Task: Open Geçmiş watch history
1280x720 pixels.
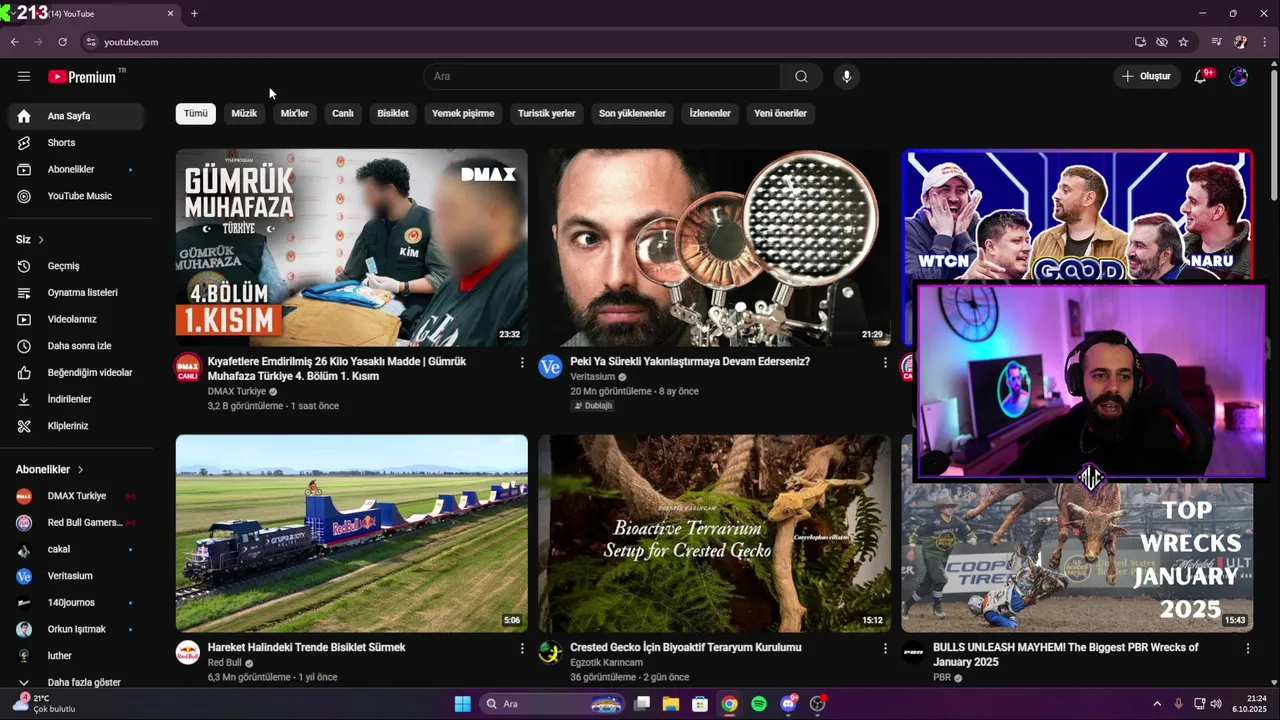Action: (76, 266)
